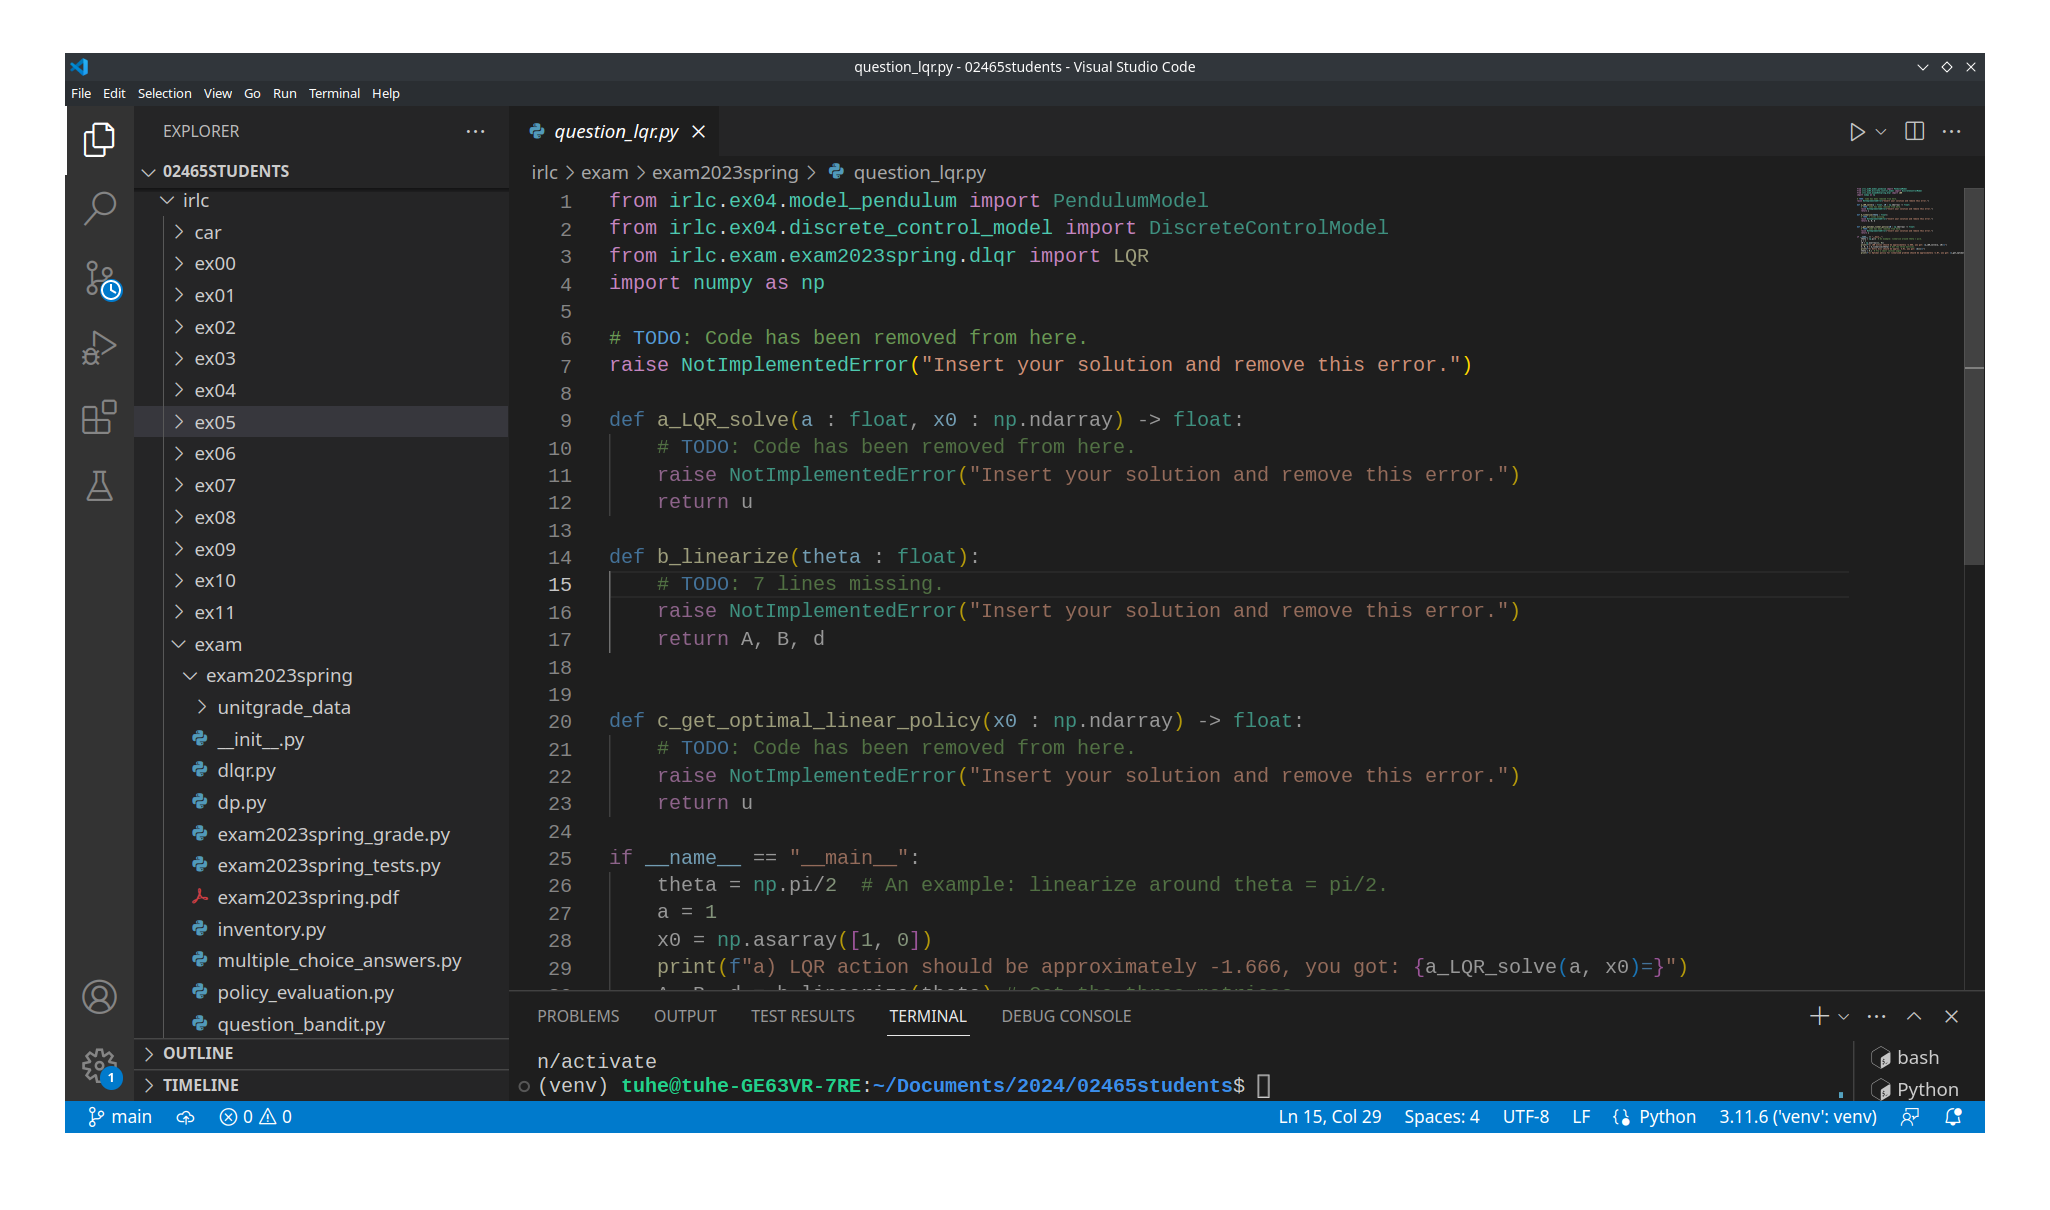Select the bash terminal instance

pyautogui.click(x=1906, y=1057)
